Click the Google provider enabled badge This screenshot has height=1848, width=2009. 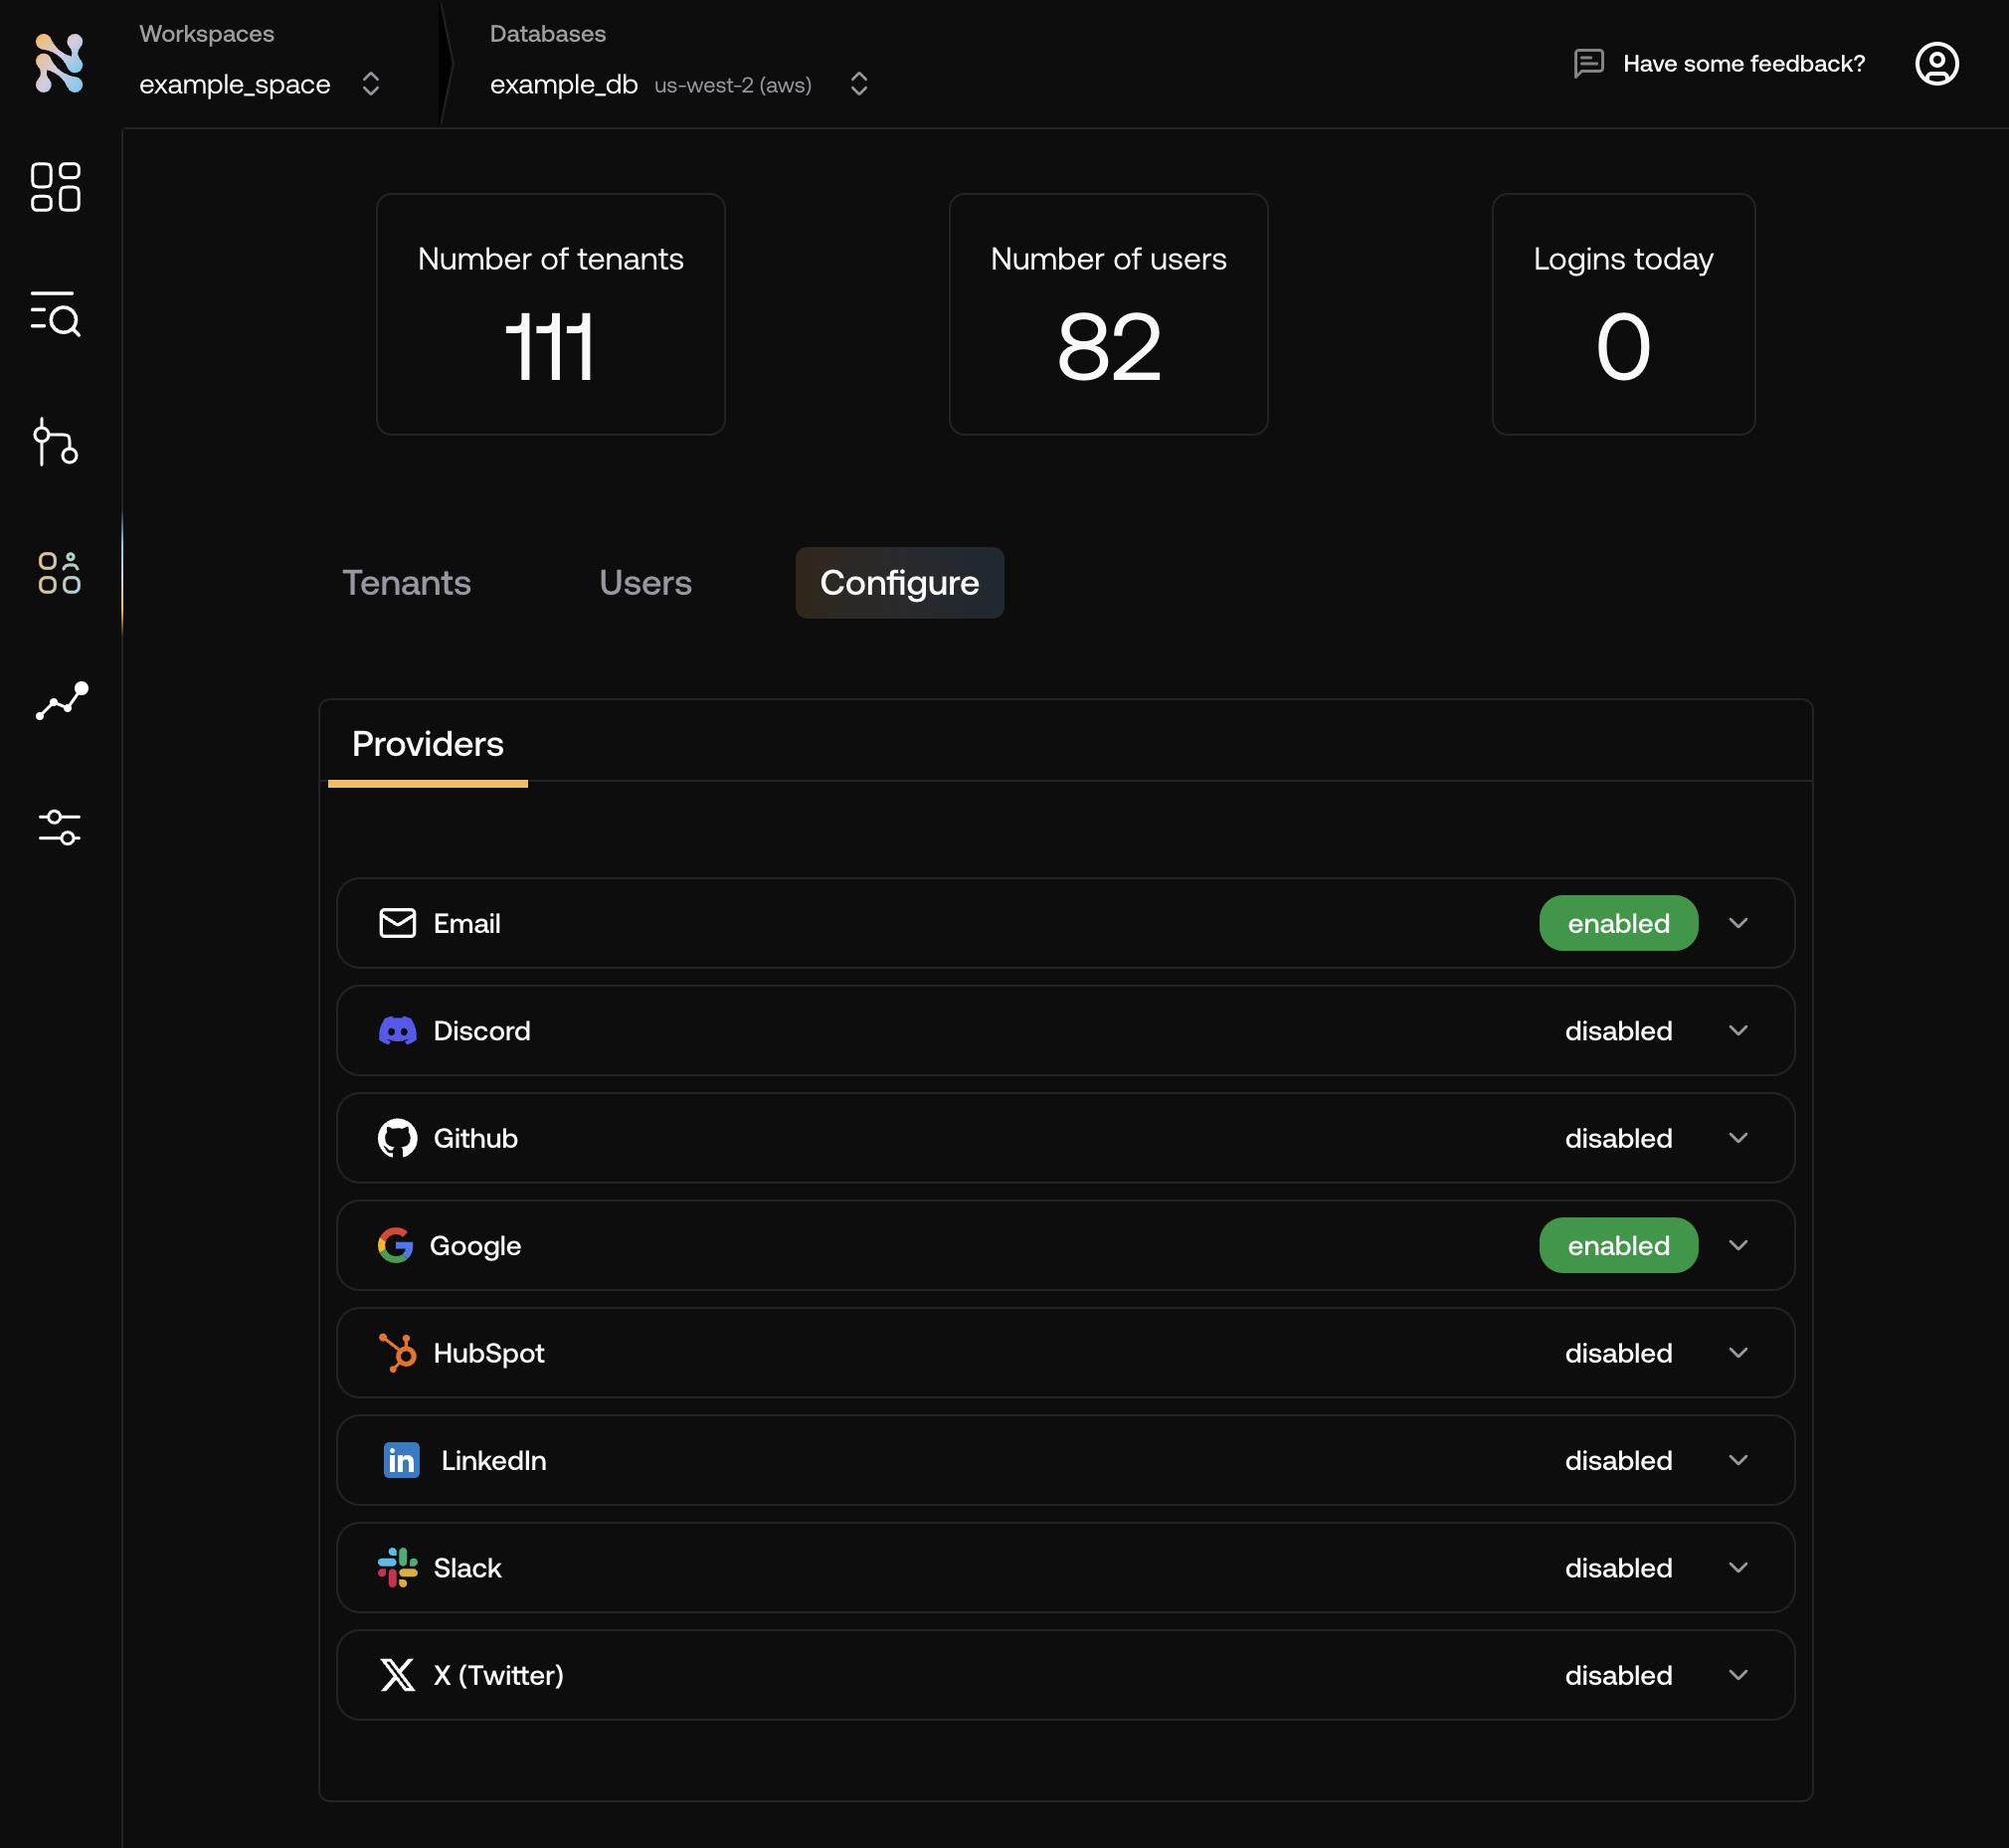click(x=1617, y=1245)
